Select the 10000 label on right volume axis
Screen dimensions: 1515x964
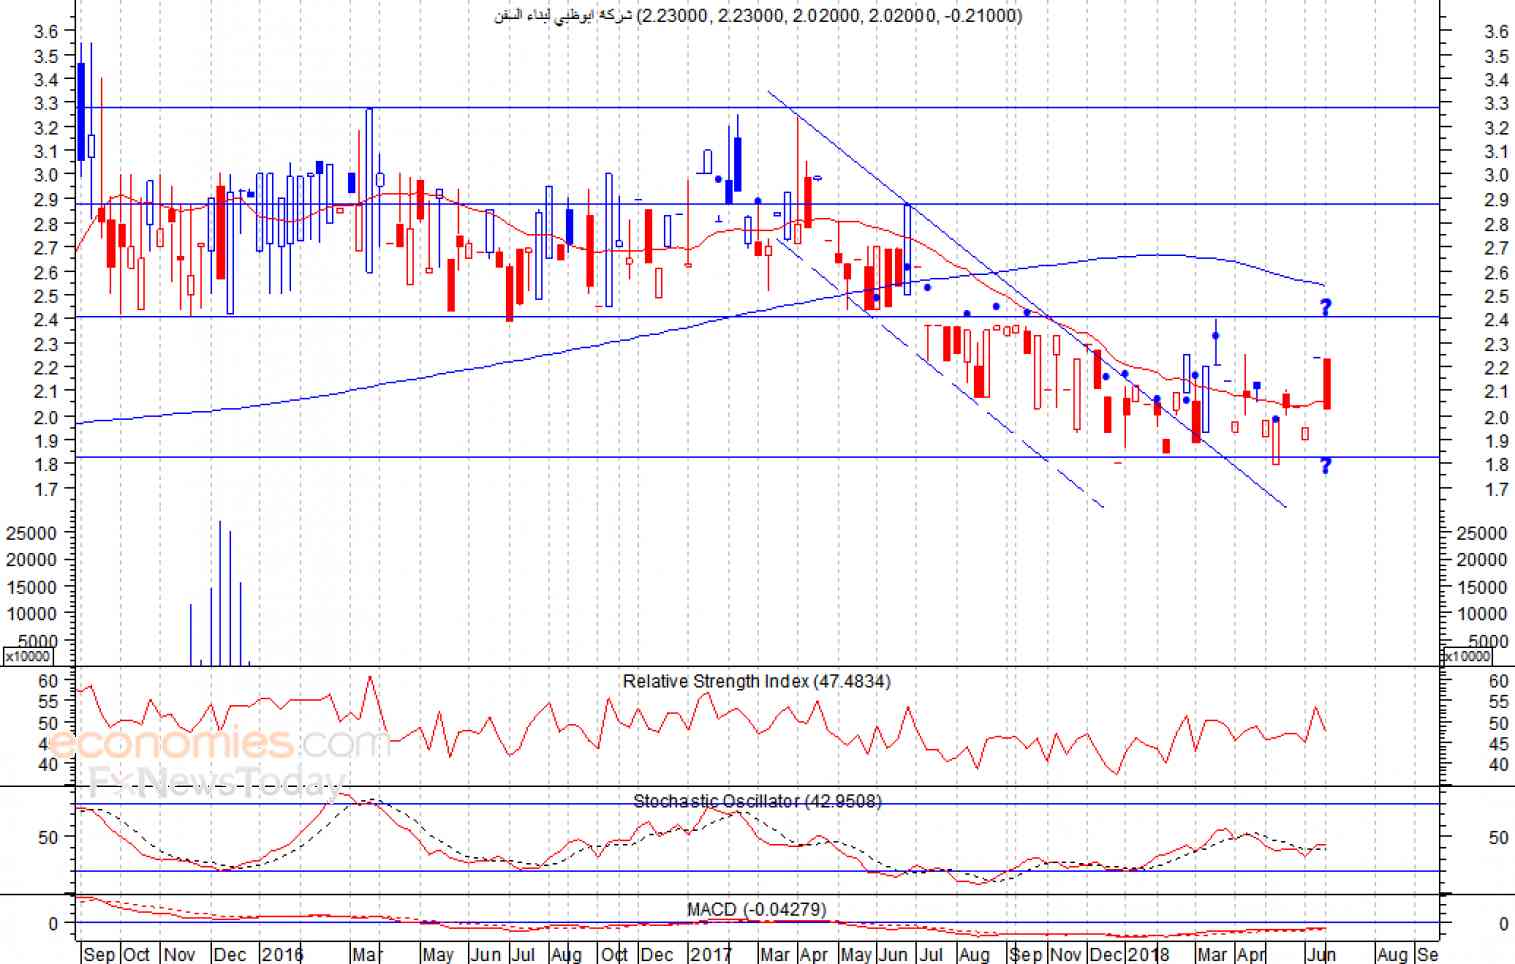[x=1482, y=614]
